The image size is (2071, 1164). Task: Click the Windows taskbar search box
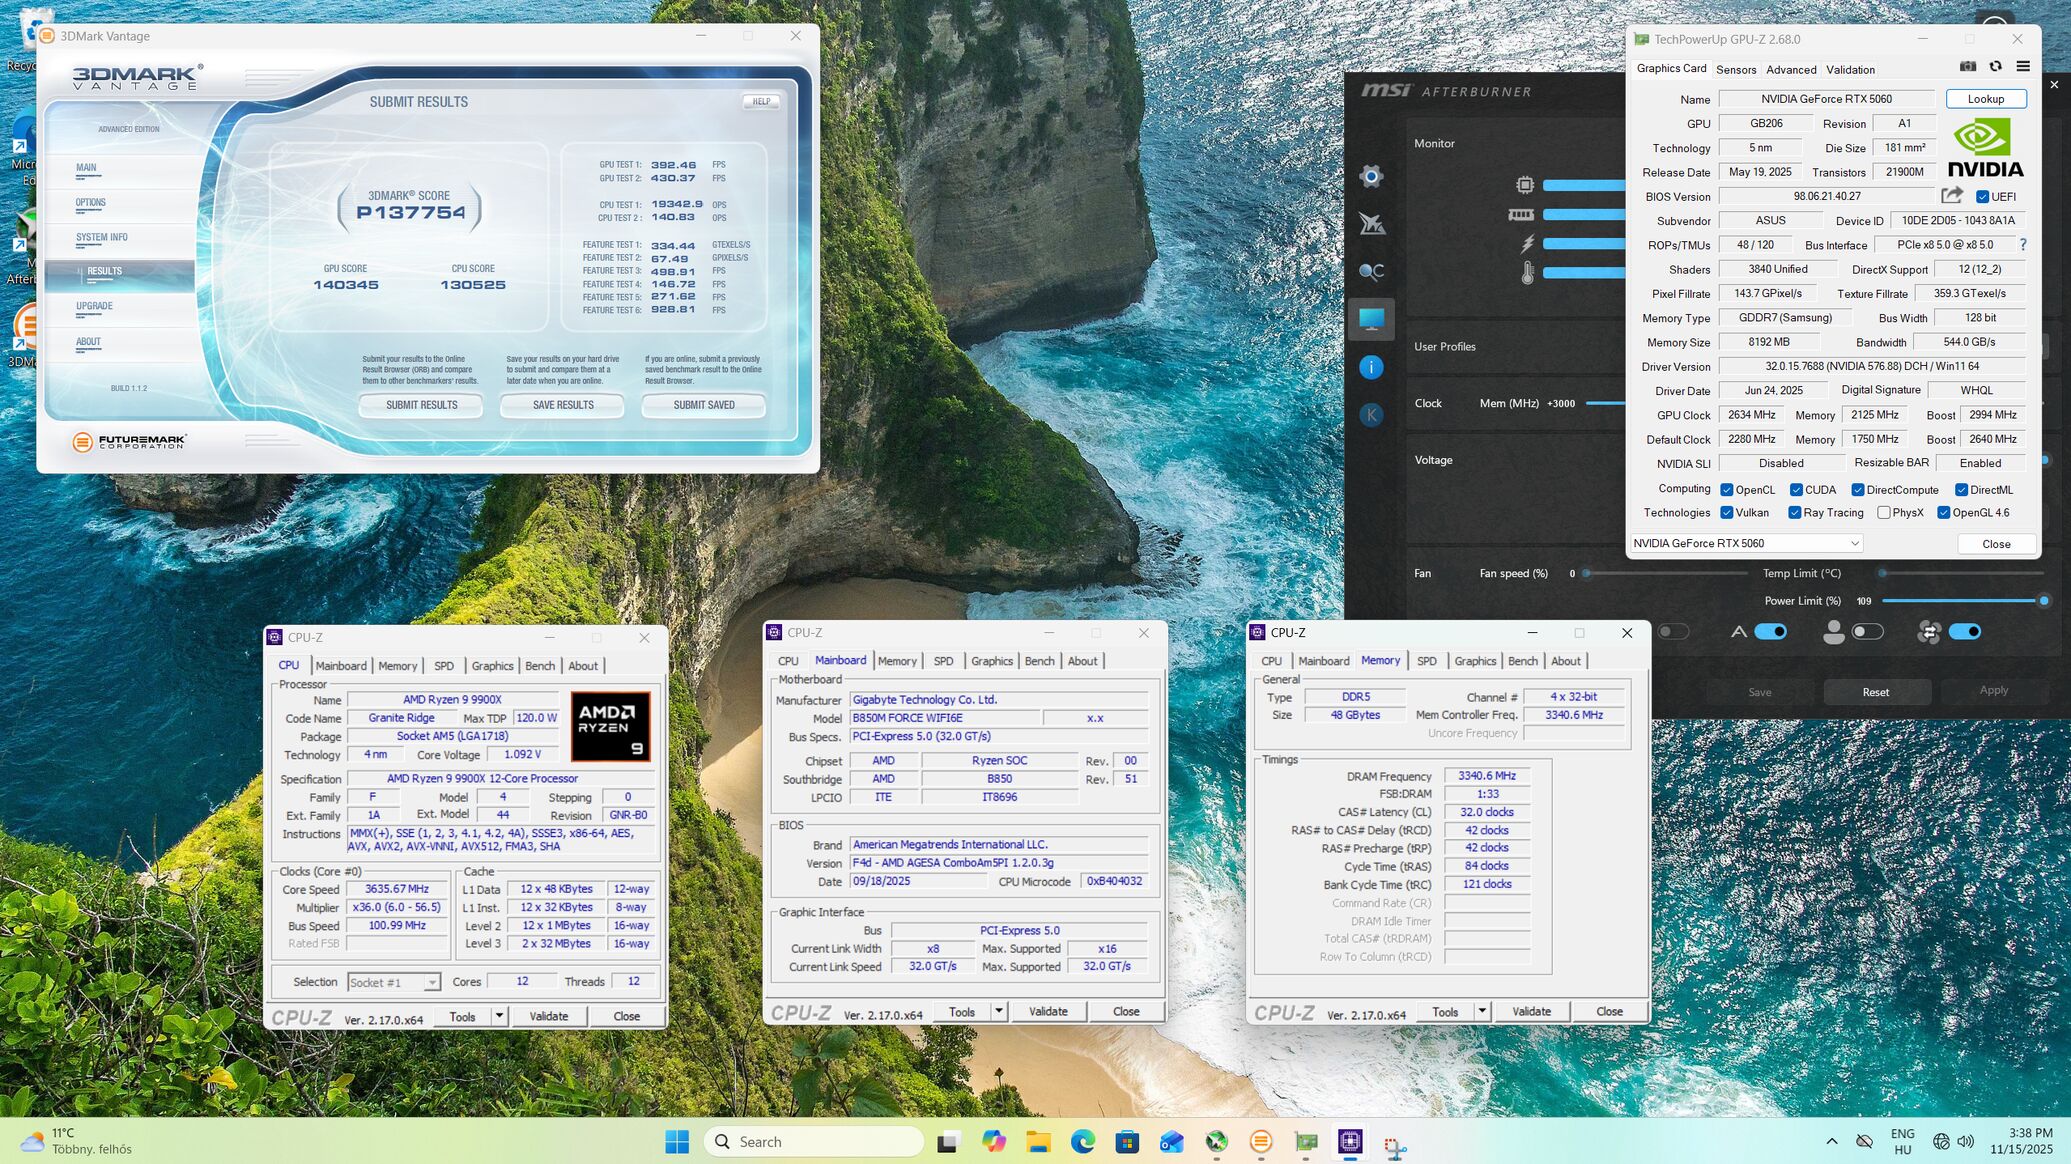tap(814, 1142)
